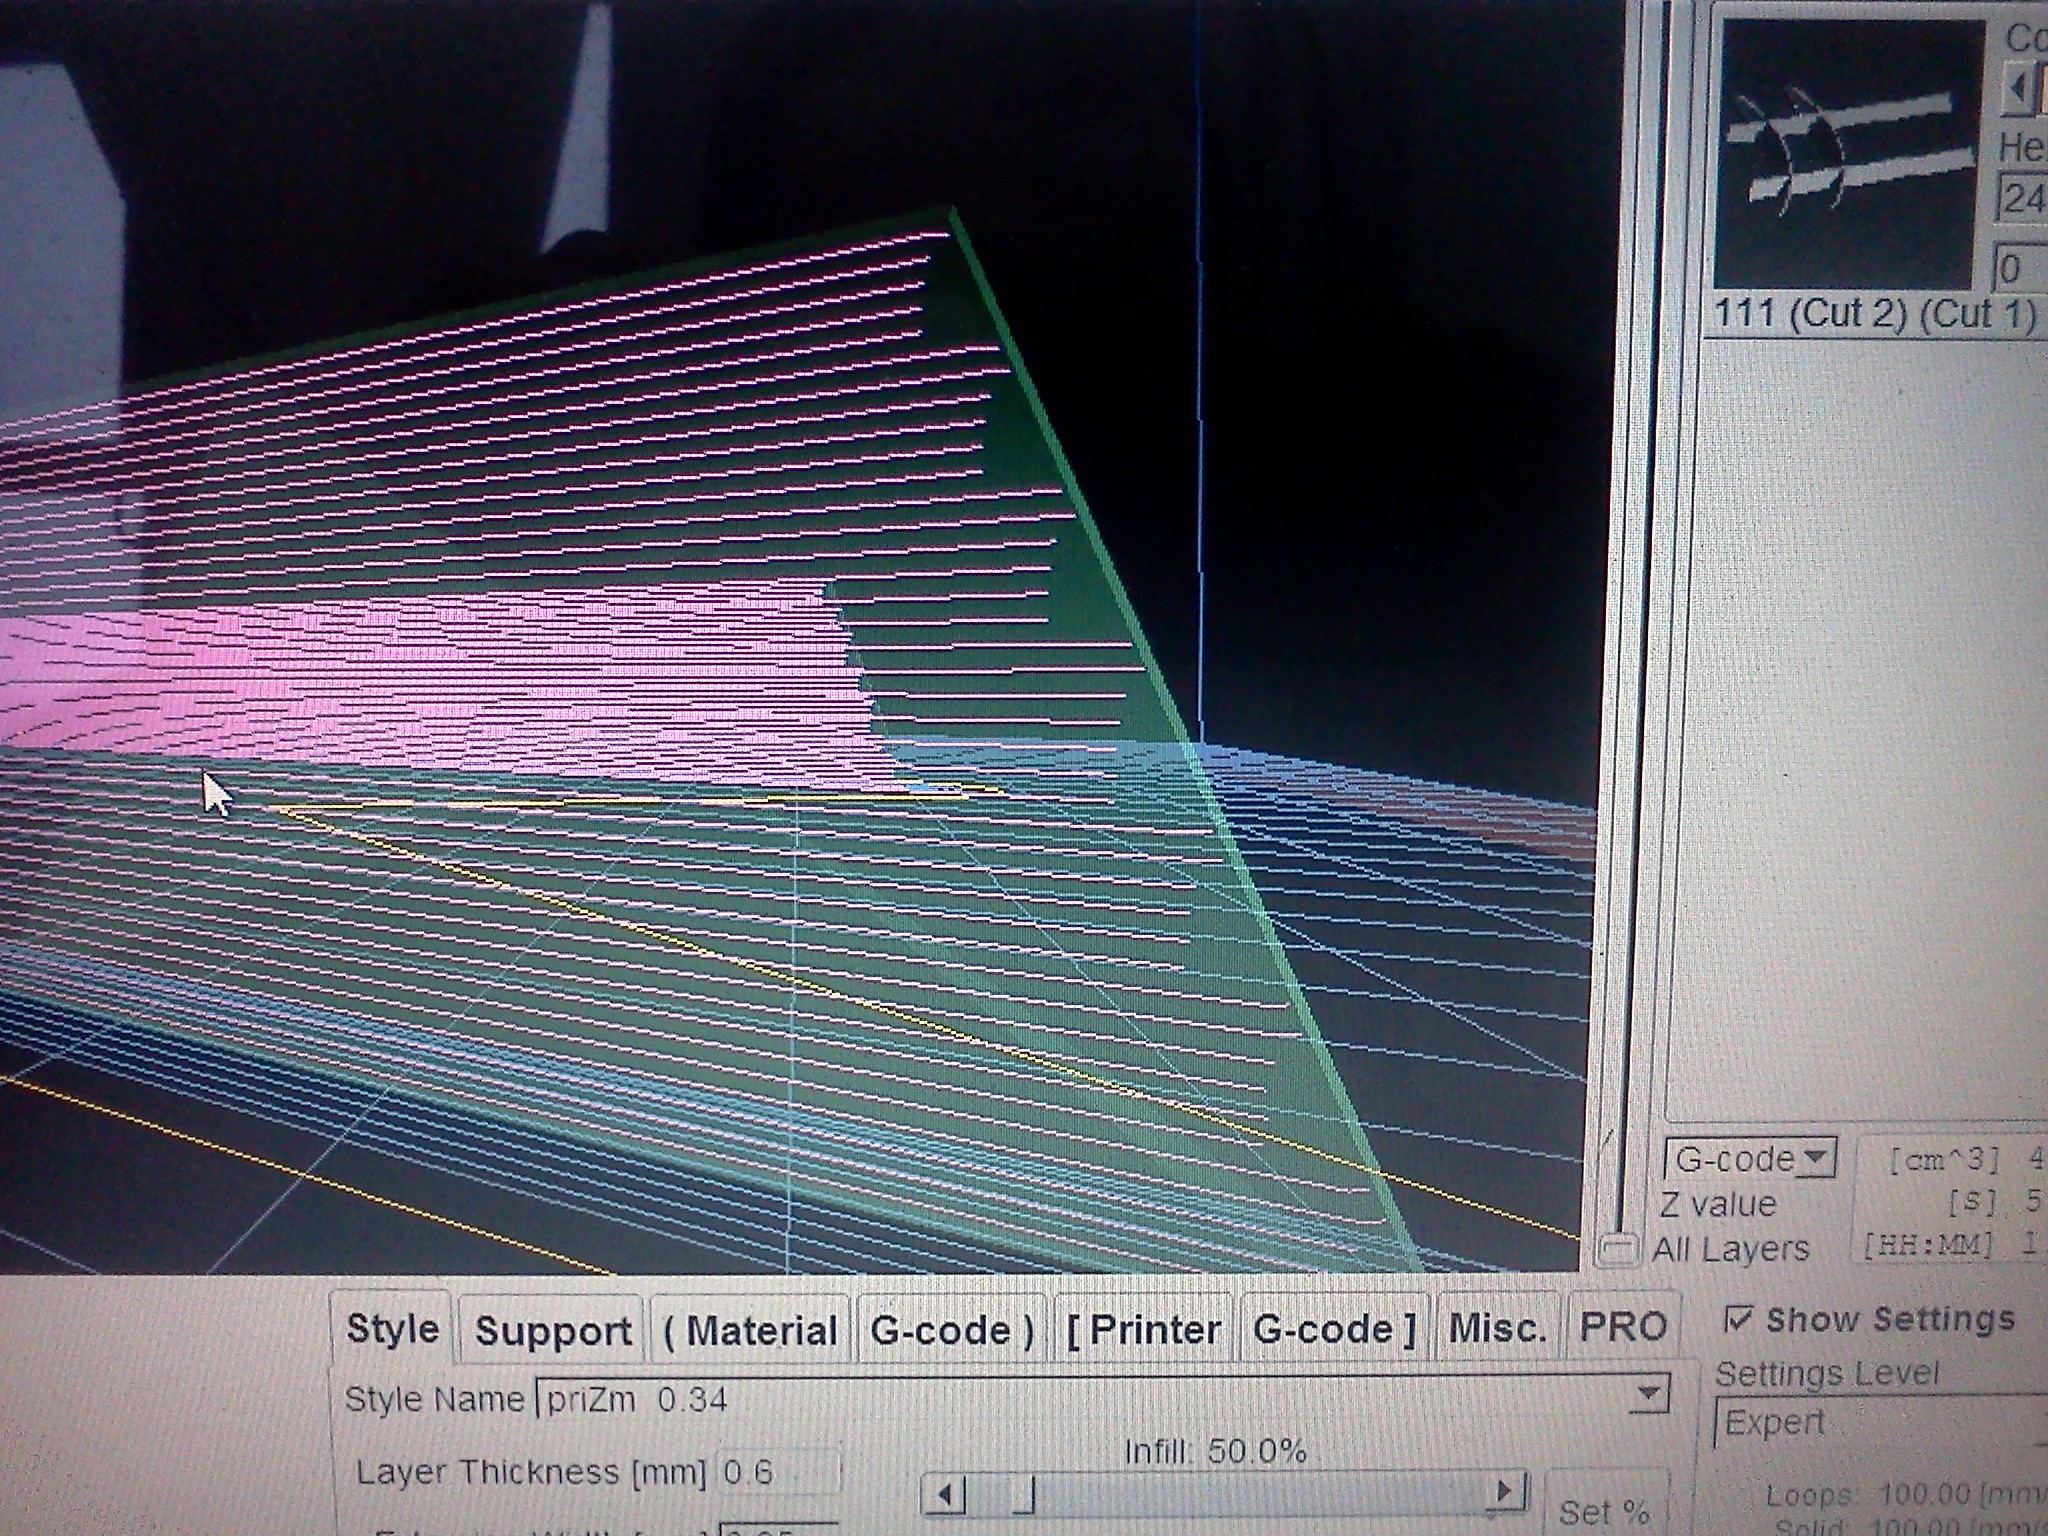Click the infill slider left arrow
The image size is (2048, 1536).
point(944,1496)
